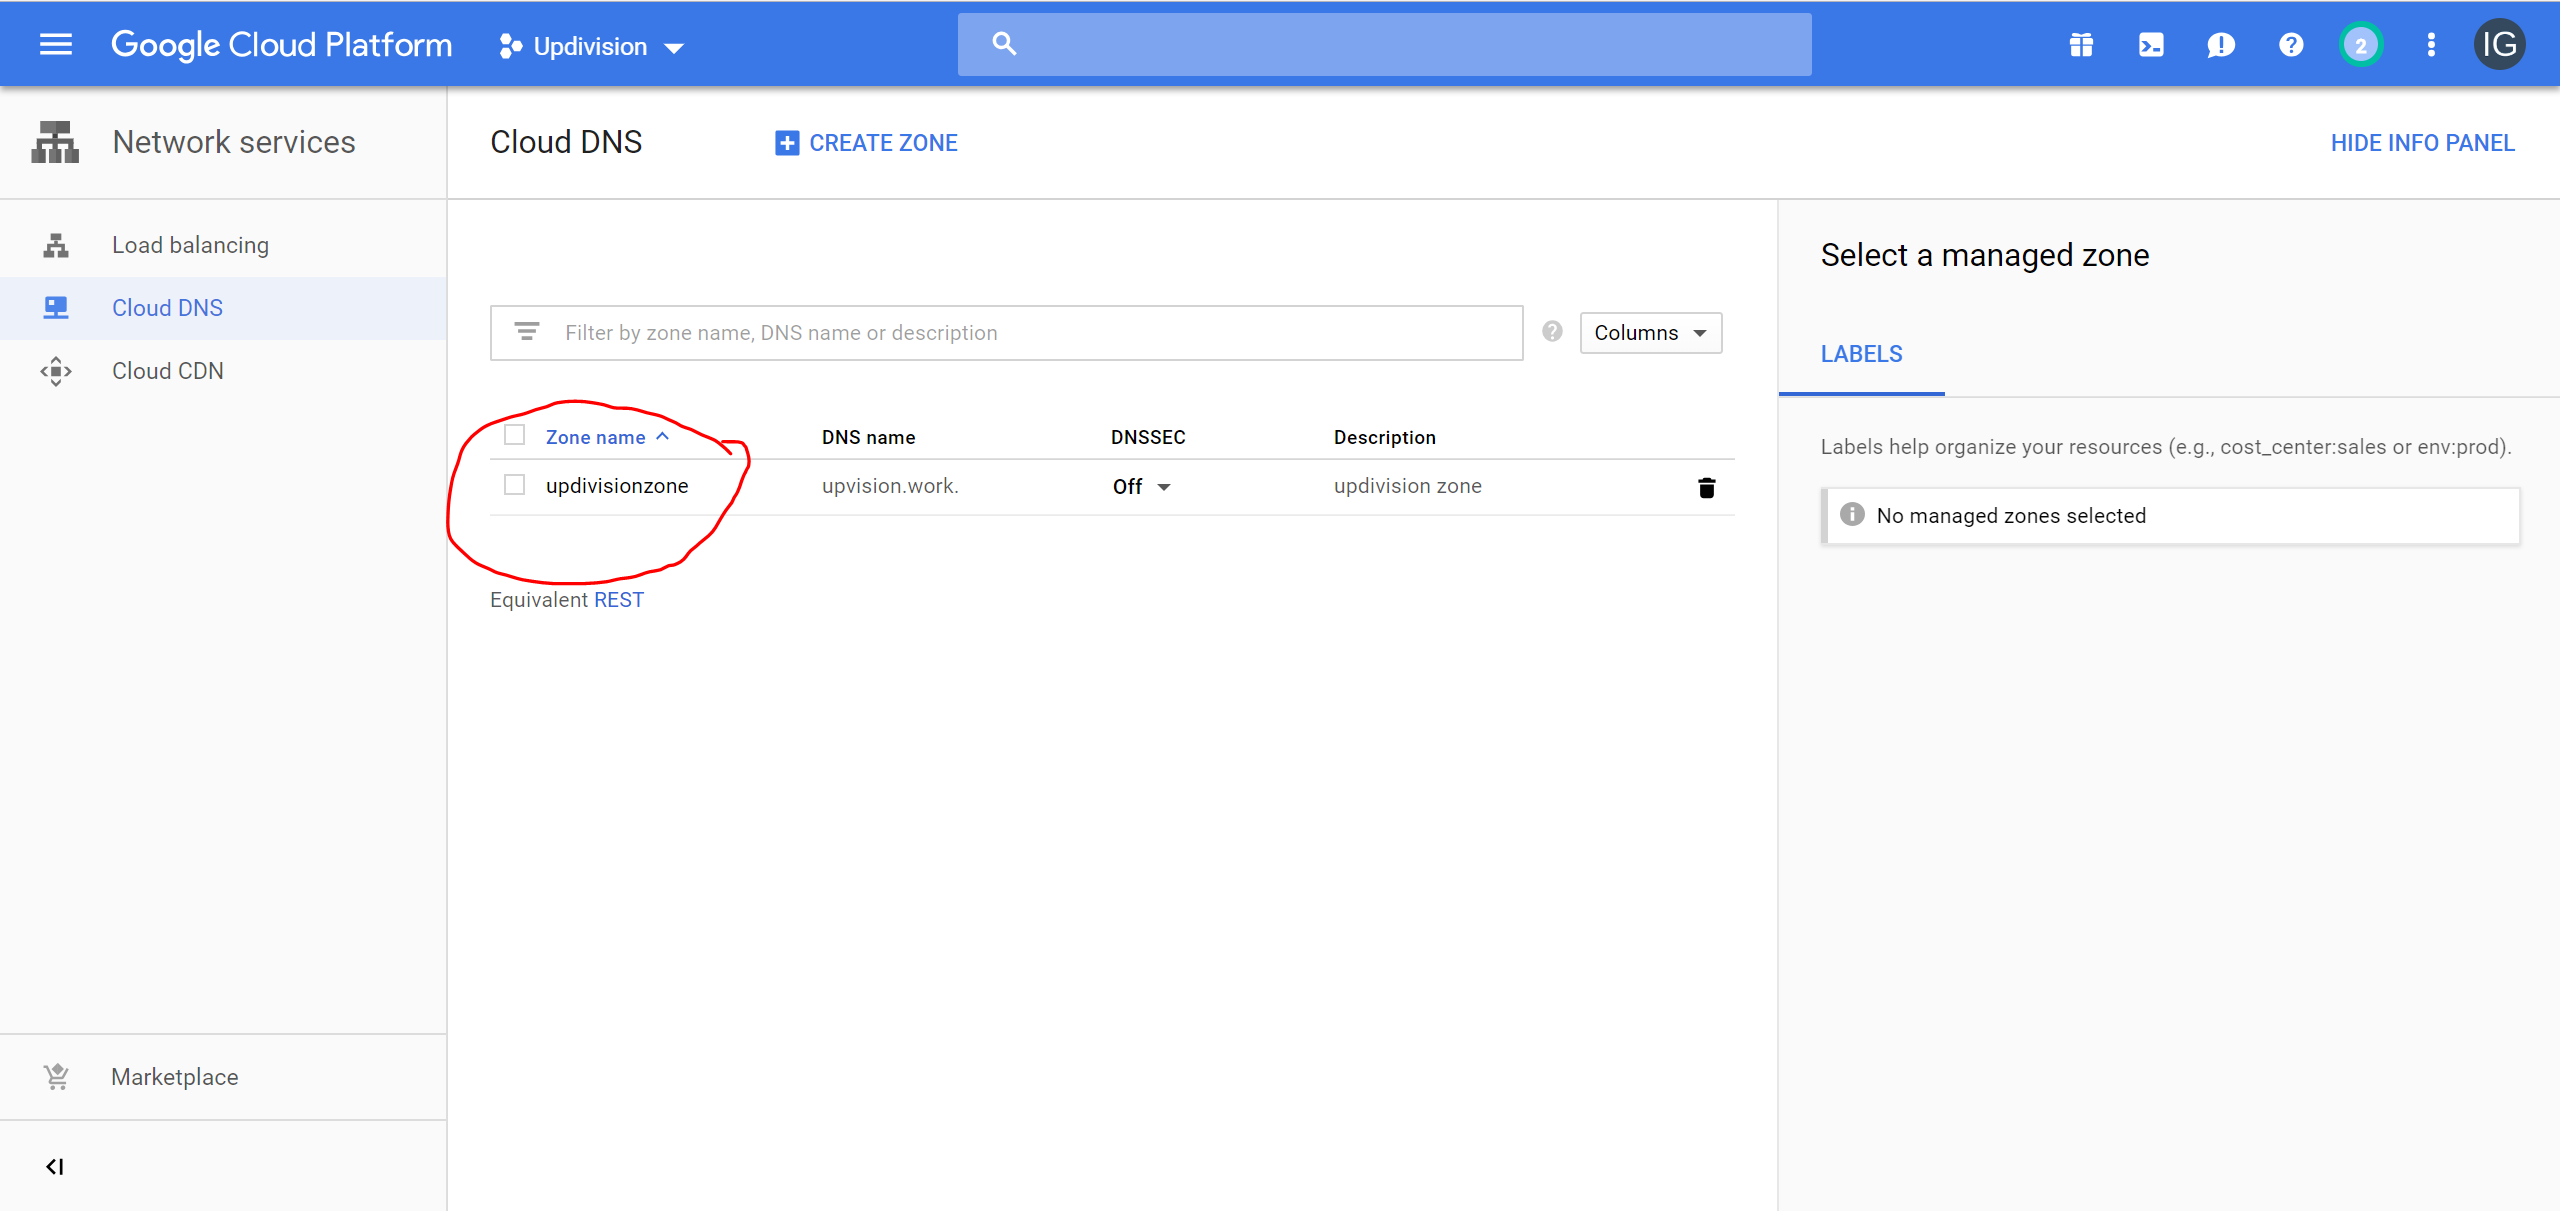Toggle the select-all zones checkbox
This screenshot has width=2560, height=1211.
coord(514,435)
